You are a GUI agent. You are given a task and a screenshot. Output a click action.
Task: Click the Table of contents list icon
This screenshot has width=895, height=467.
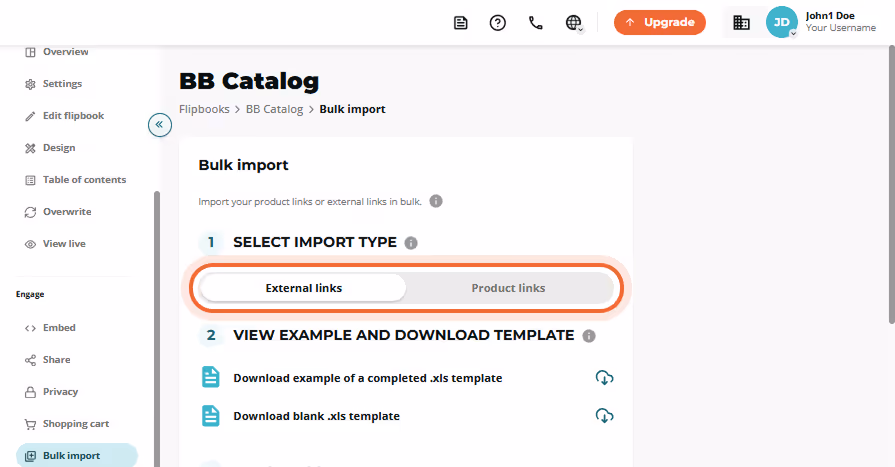point(30,180)
